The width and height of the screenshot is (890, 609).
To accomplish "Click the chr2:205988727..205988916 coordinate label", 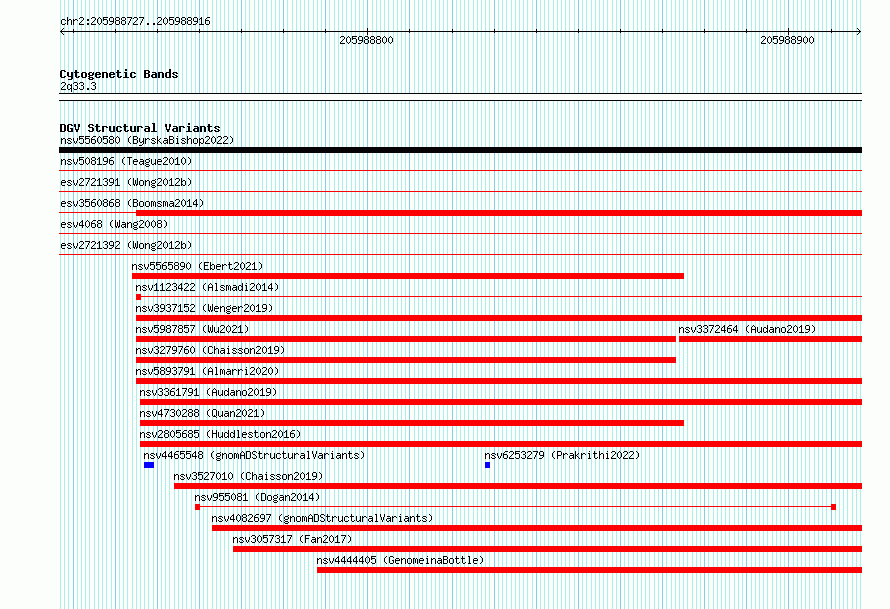I will point(135,21).
